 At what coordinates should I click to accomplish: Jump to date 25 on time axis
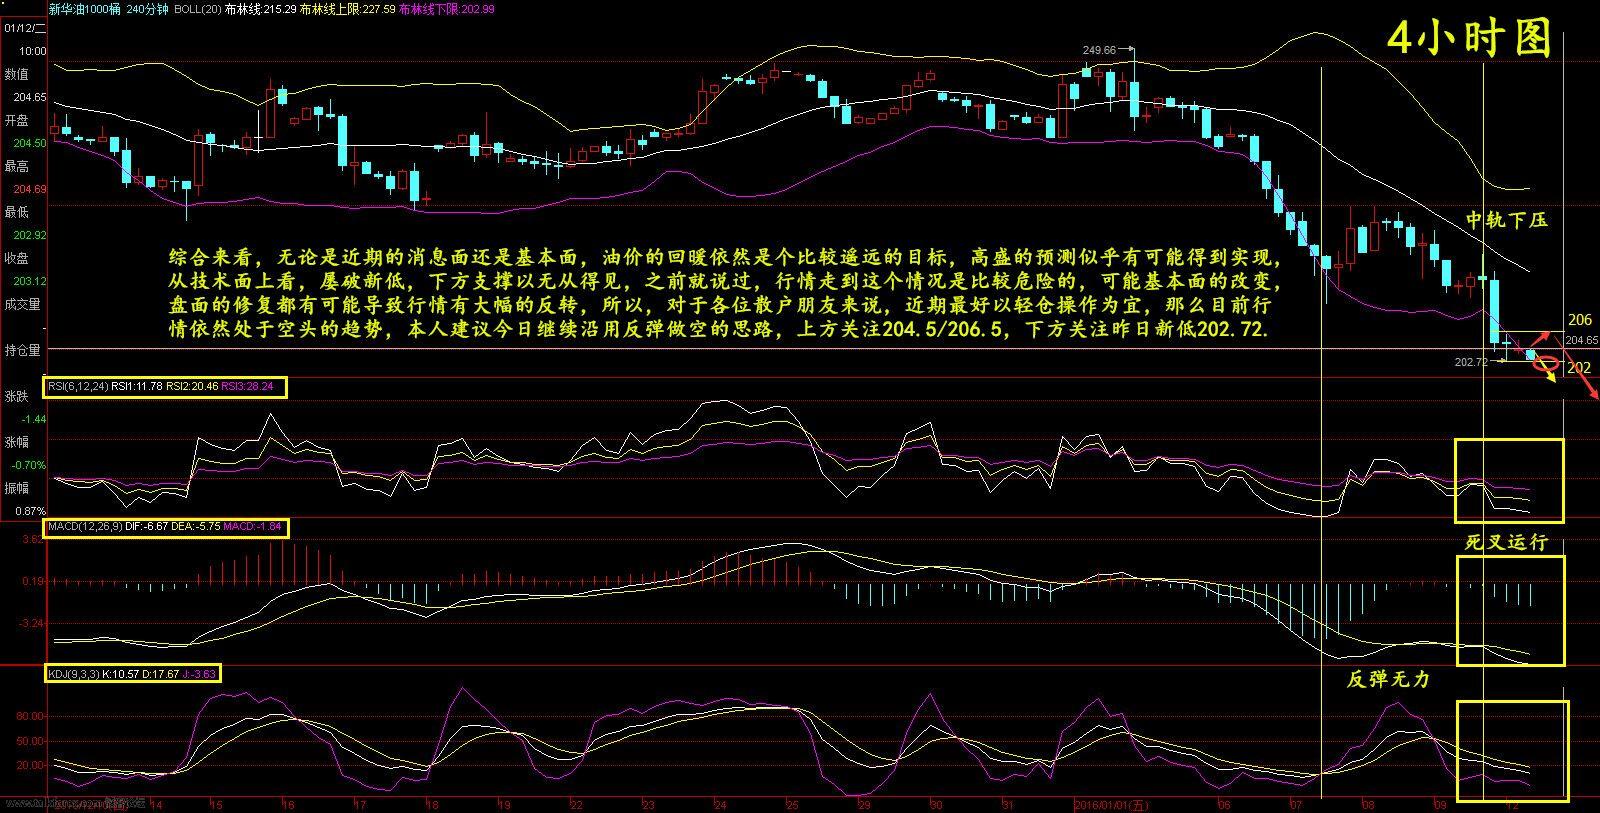click(x=792, y=805)
